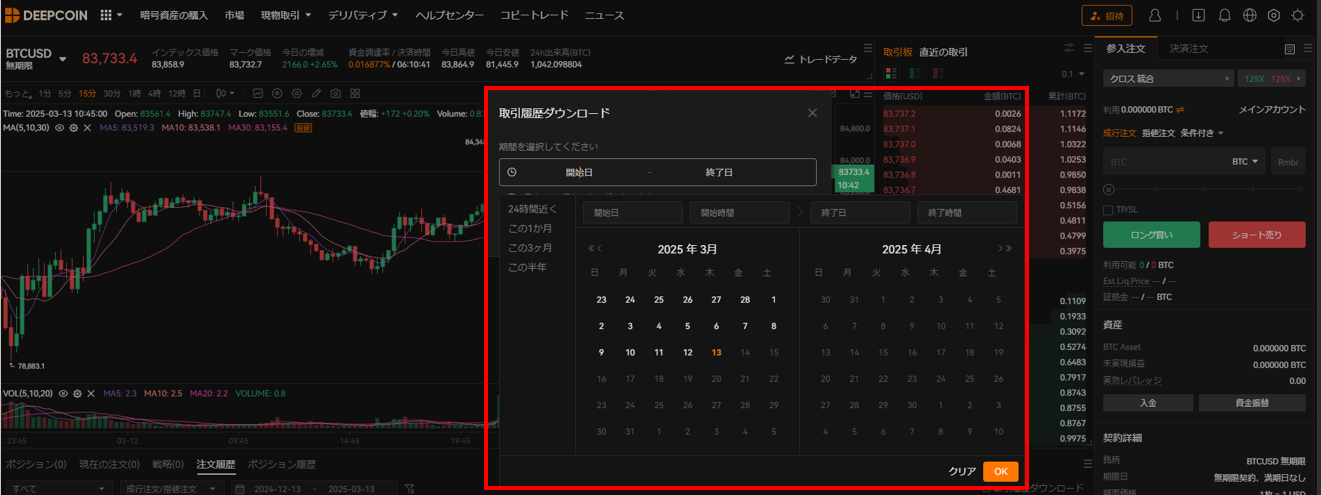Select the 15分 chart interval
Image resolution: width=1321 pixels, height=495 pixels.
click(88, 93)
